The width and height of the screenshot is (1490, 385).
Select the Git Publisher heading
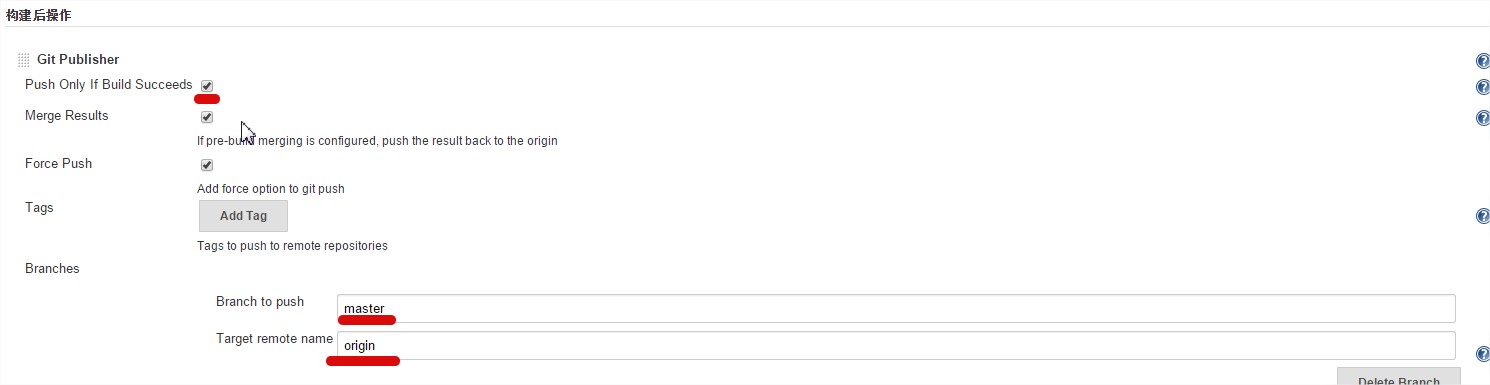78,60
